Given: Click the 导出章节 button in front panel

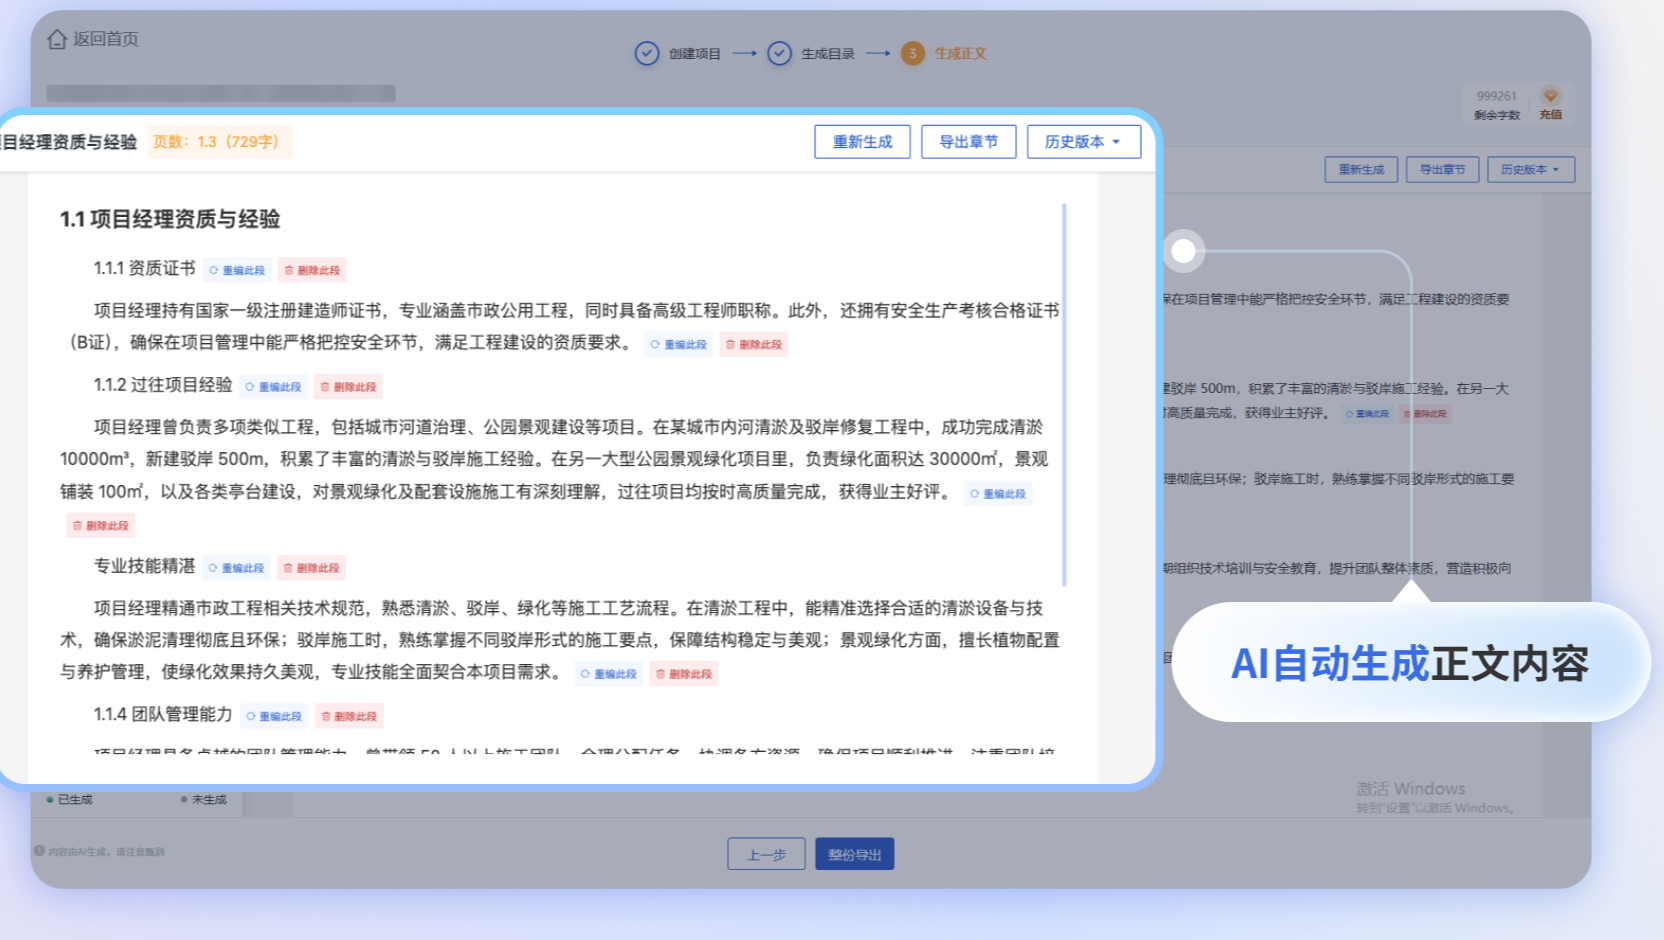Looking at the screenshot, I should pos(968,142).
